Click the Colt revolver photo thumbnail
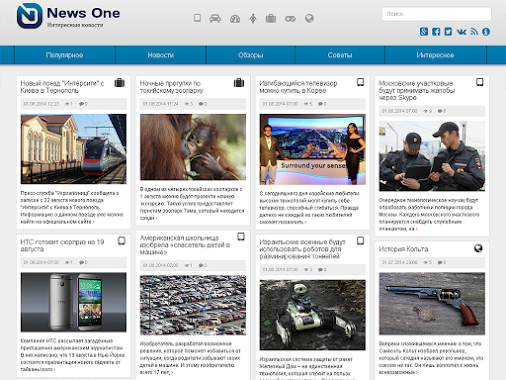Viewport: 506px width, 380px height. coord(432,304)
